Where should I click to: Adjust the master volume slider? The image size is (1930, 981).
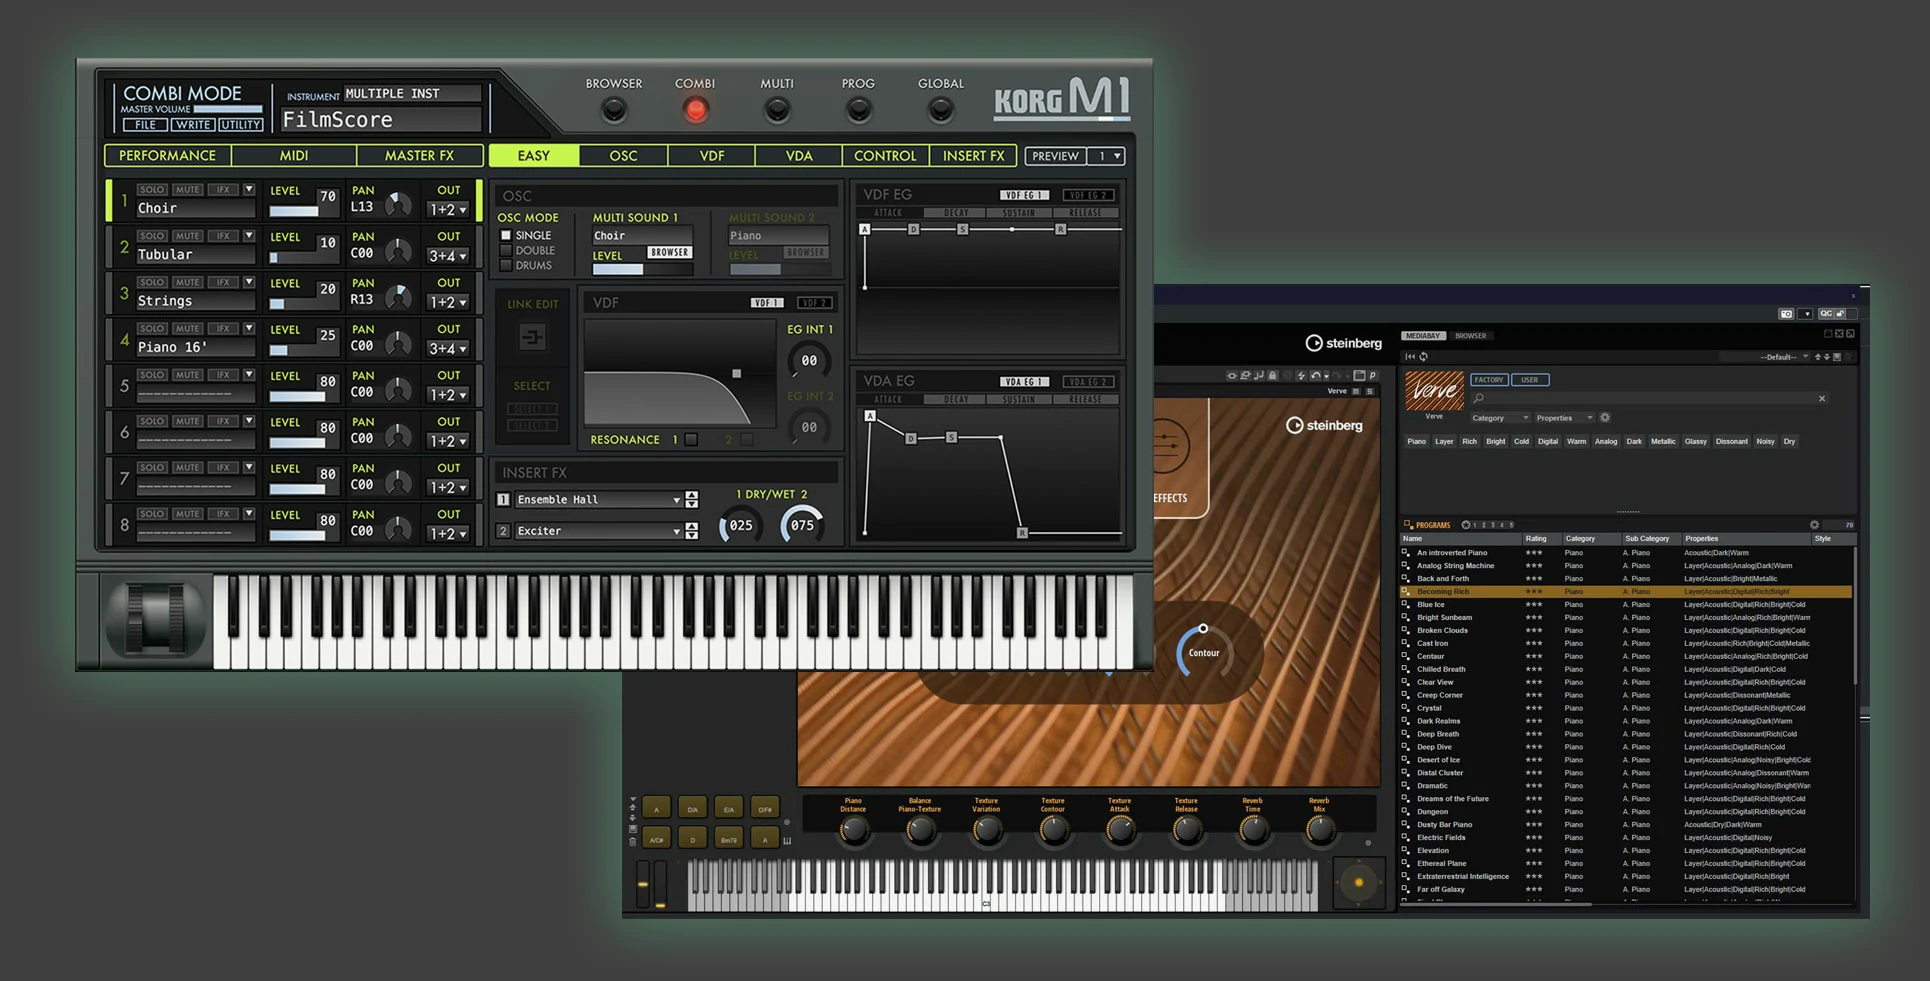point(228,109)
